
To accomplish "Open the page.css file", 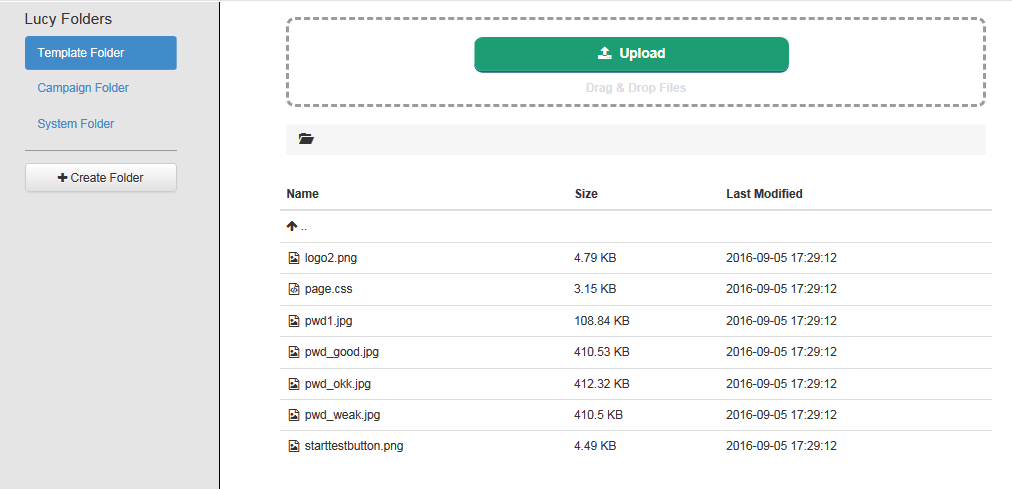I will 329,289.
